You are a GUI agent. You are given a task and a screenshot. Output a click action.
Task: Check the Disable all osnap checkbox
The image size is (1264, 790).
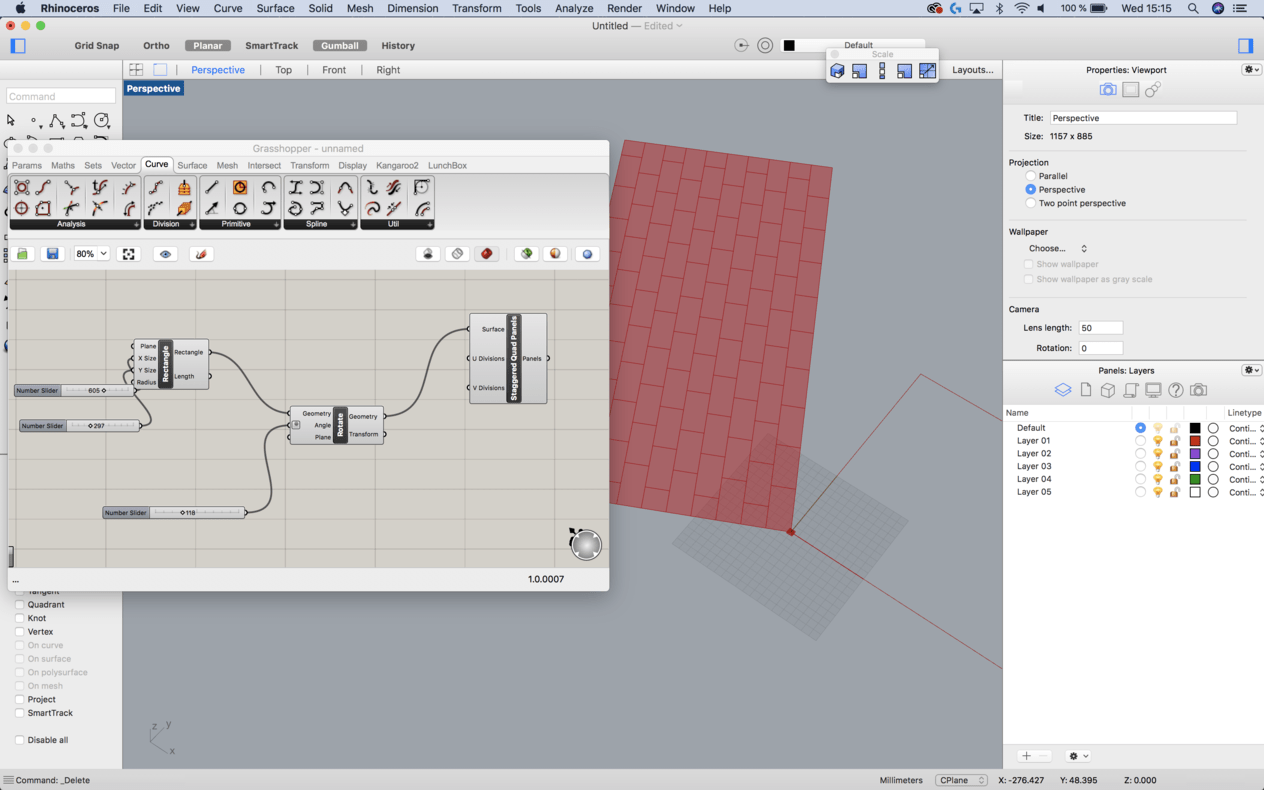point(19,740)
